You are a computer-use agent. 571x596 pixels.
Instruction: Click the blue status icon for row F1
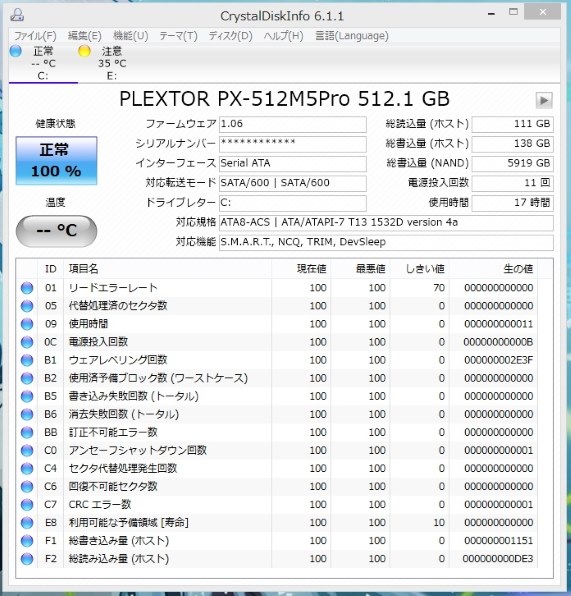coord(27,541)
